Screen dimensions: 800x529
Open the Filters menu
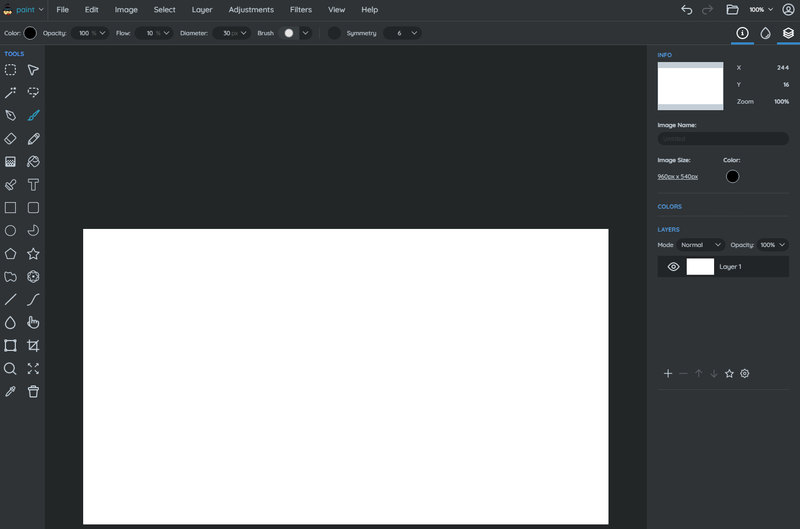click(x=300, y=9)
